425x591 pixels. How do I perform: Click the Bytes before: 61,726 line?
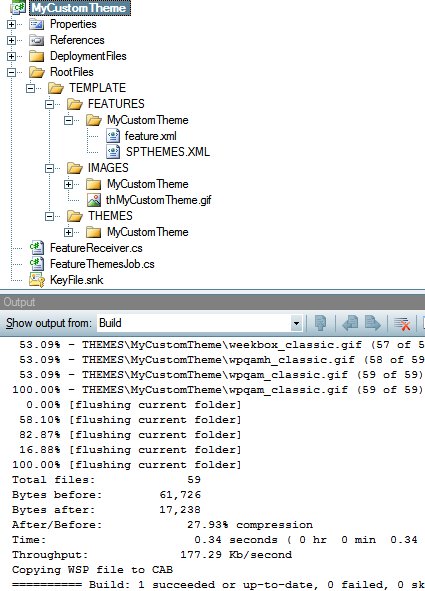(x=106, y=495)
